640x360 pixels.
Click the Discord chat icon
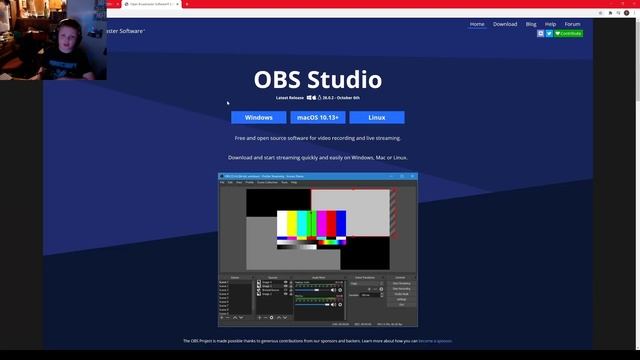[x=540, y=33]
